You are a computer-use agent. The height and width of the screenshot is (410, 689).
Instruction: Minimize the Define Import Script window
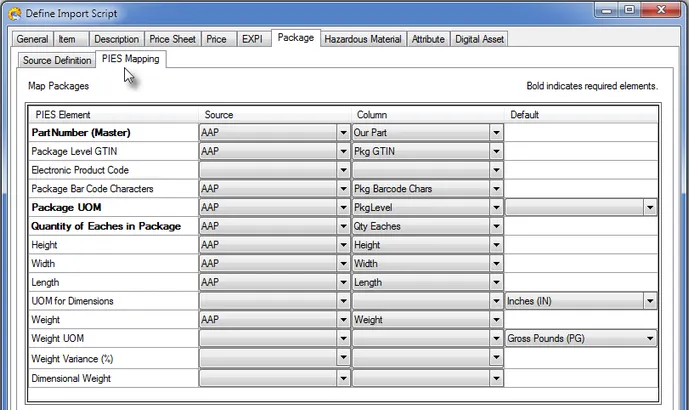point(603,11)
